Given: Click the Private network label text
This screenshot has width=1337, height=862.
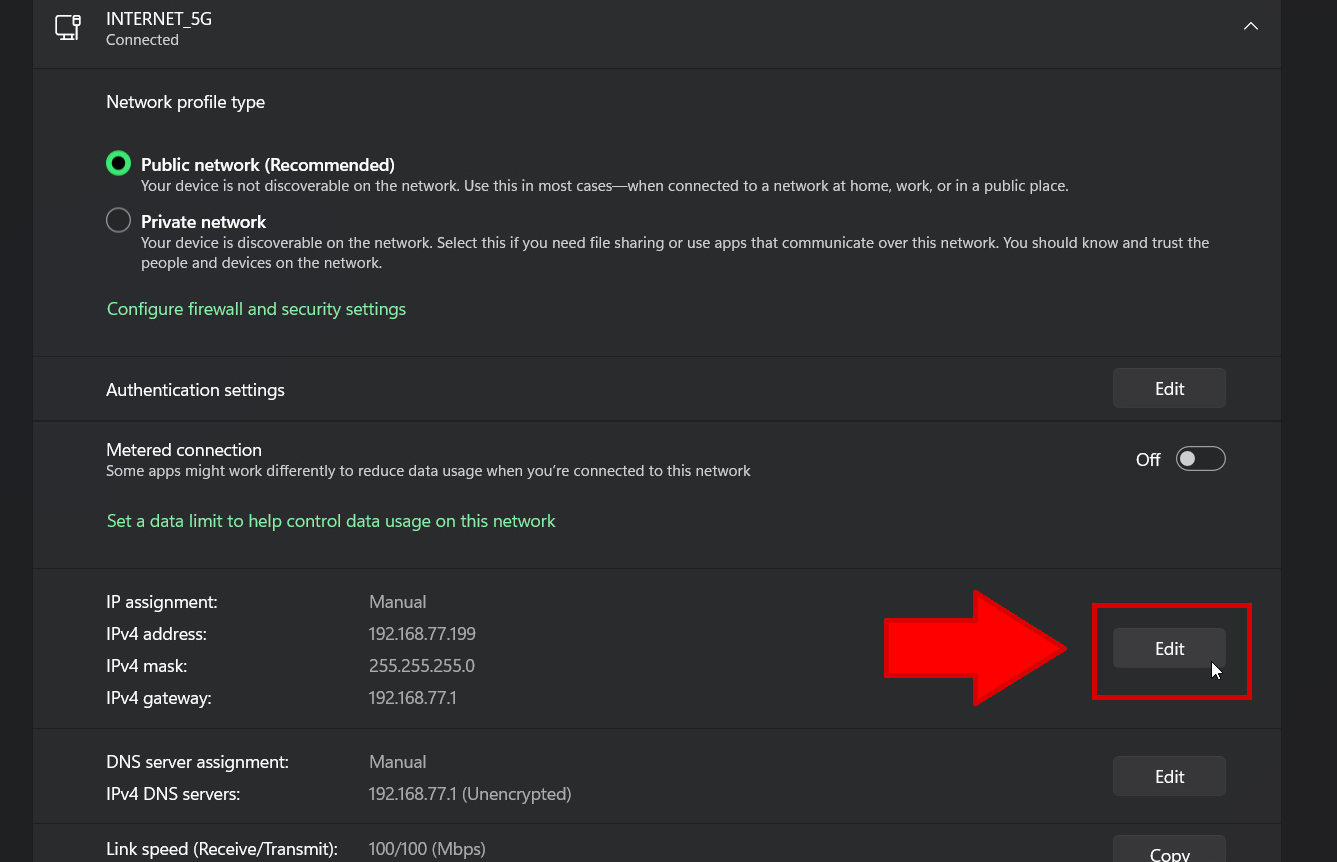Looking at the screenshot, I should coord(204,222).
